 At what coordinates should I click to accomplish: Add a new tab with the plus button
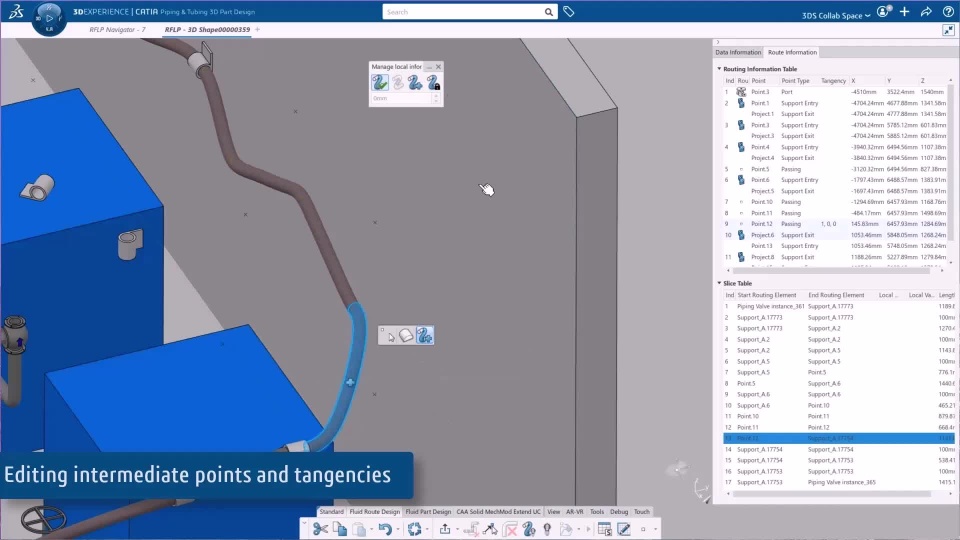coord(257,29)
